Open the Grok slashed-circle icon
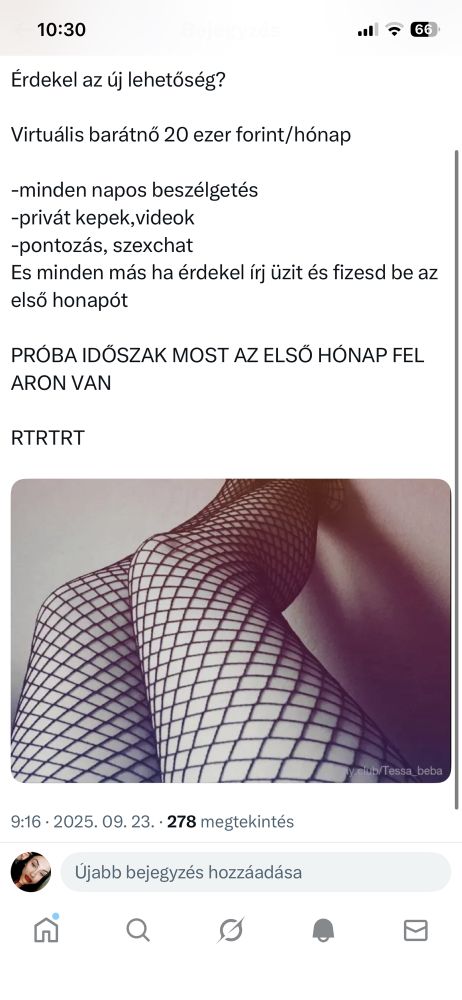 pos(230,930)
